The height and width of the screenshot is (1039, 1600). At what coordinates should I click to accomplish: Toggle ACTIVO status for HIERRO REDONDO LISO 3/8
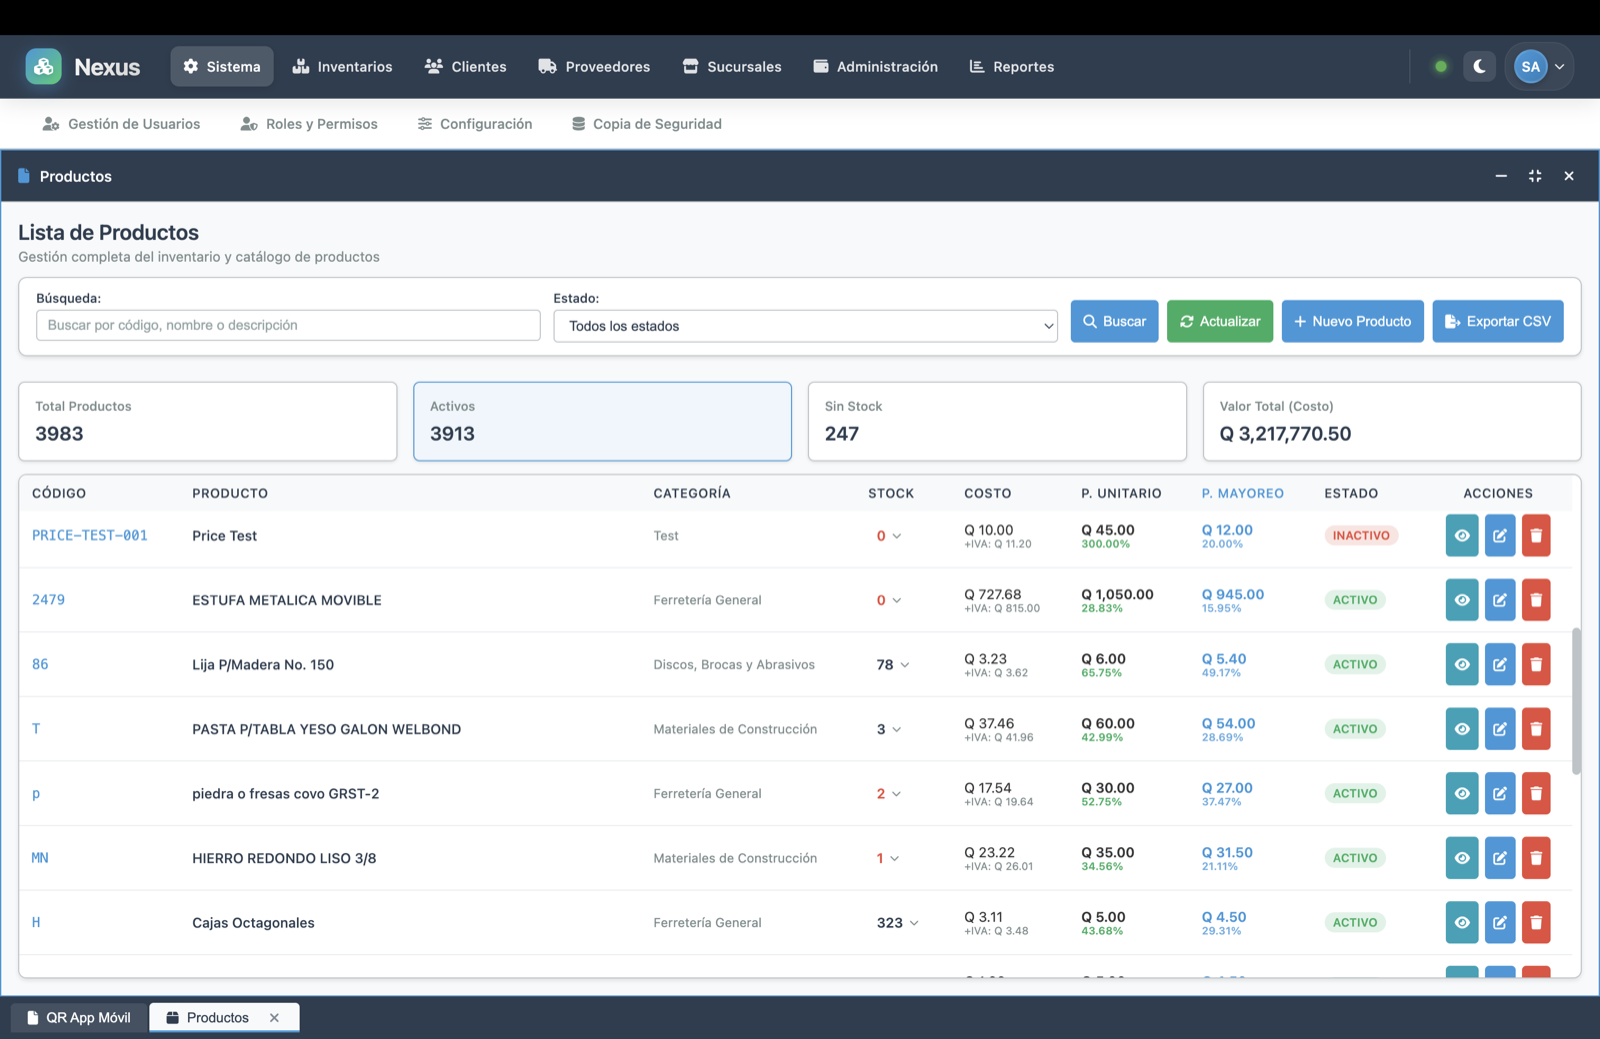coord(1355,857)
